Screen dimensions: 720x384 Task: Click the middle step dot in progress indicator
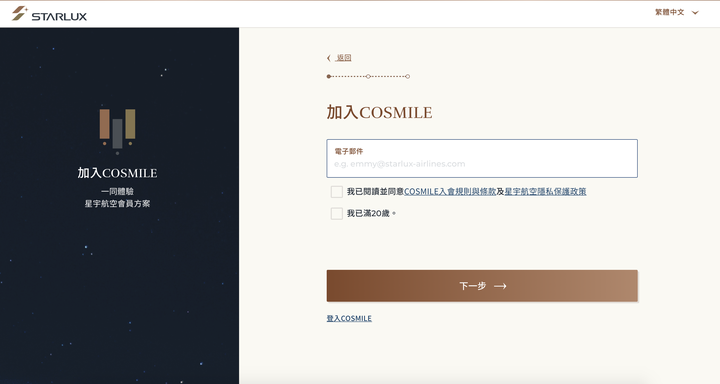tap(368, 76)
